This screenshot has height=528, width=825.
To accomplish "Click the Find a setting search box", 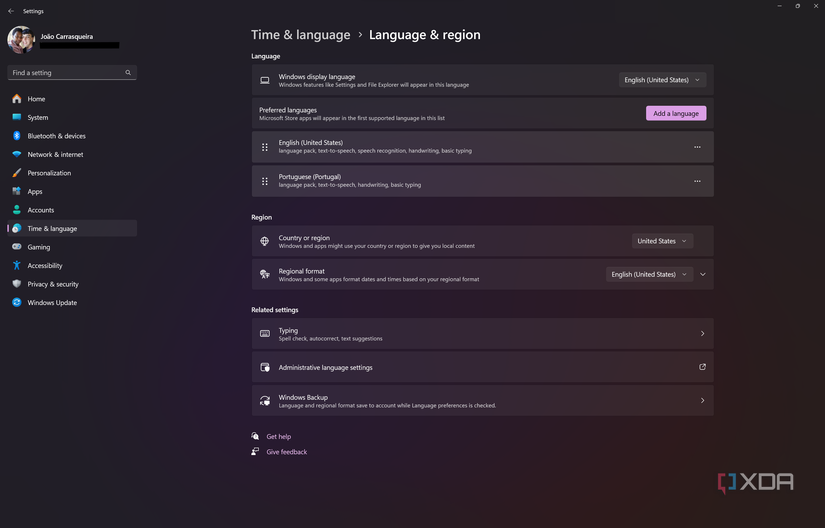I will 72,73.
